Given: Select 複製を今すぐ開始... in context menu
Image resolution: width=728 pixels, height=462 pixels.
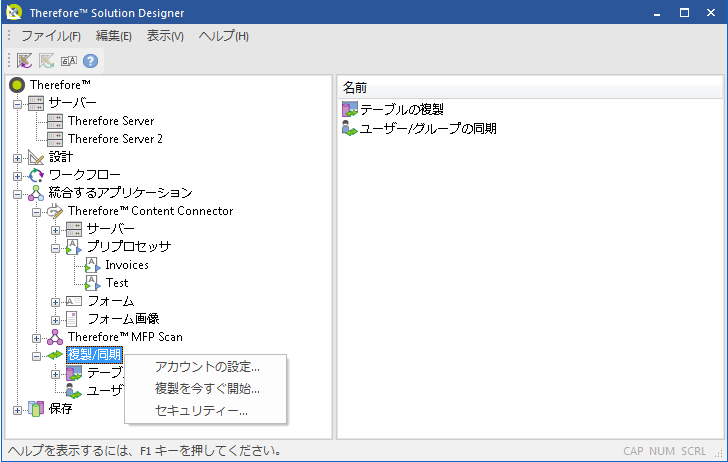Looking at the screenshot, I should click(x=207, y=388).
